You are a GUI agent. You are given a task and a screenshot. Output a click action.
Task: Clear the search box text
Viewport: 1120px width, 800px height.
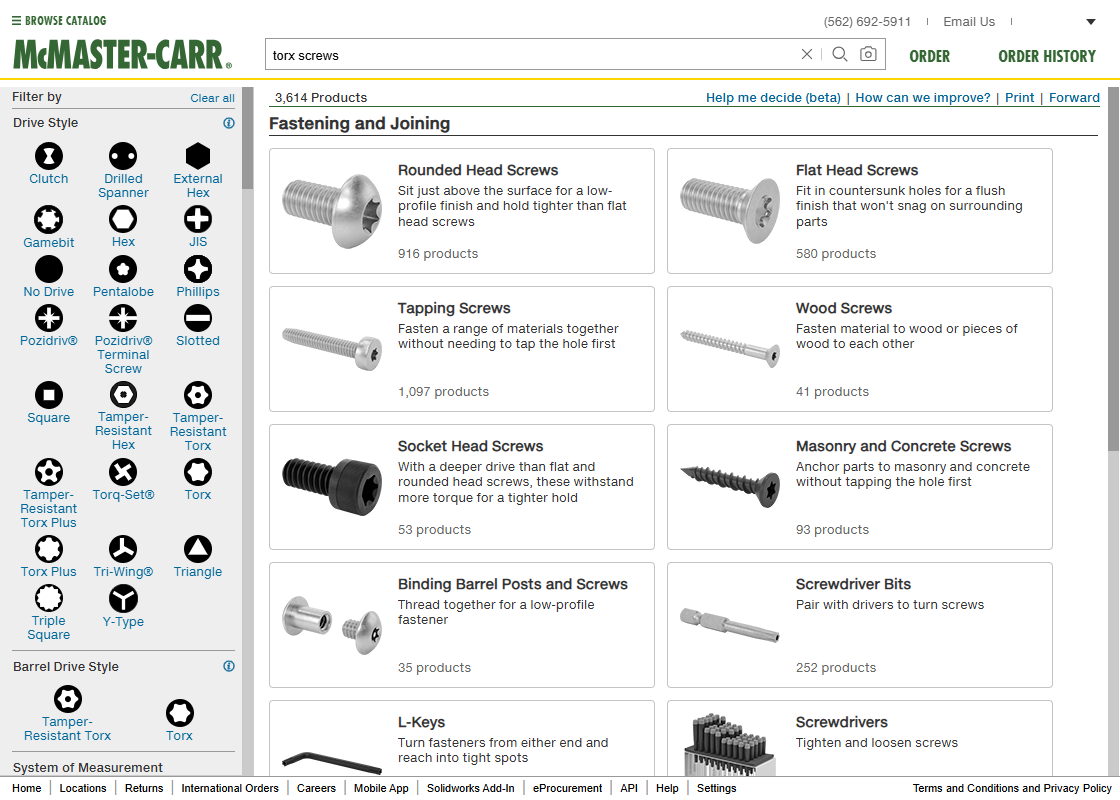(806, 54)
